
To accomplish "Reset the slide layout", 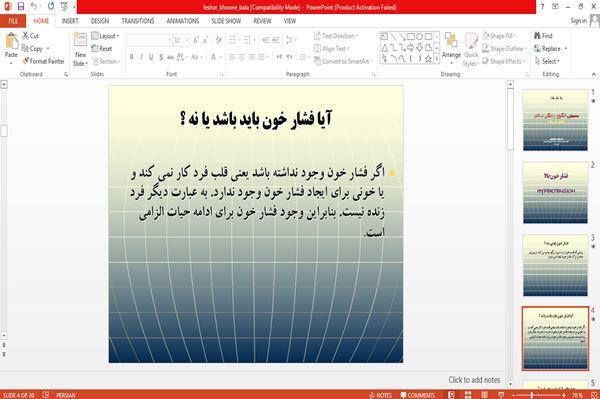I will point(102,49).
